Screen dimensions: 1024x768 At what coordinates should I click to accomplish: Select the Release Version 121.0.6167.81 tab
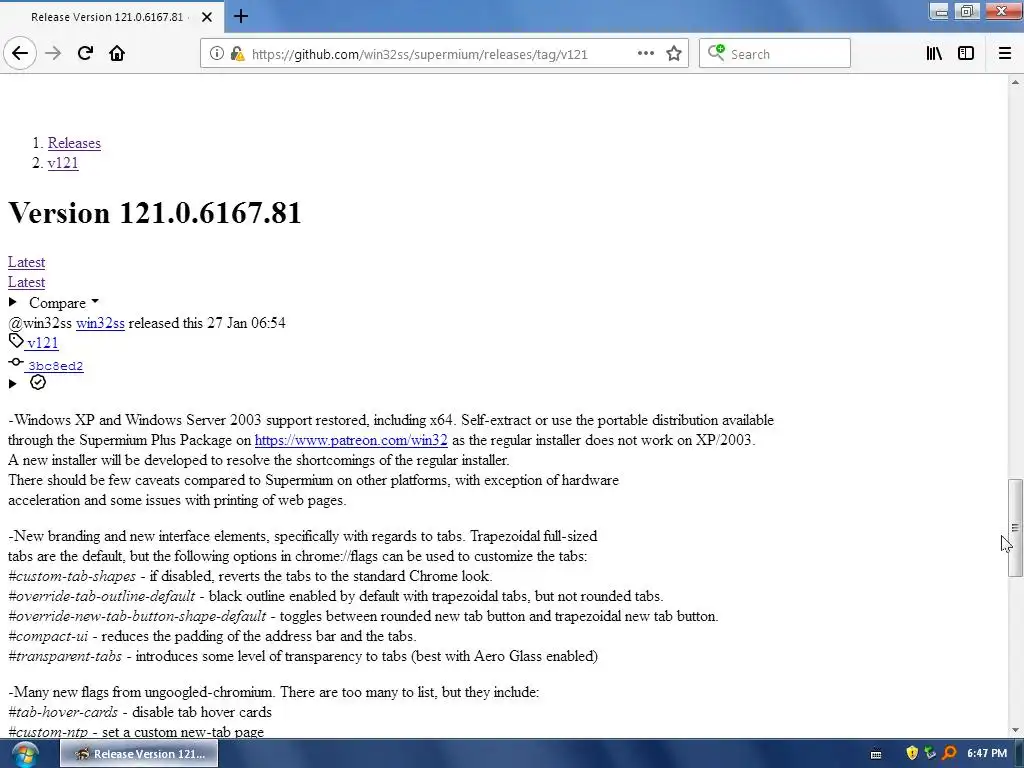pyautogui.click(x=111, y=16)
